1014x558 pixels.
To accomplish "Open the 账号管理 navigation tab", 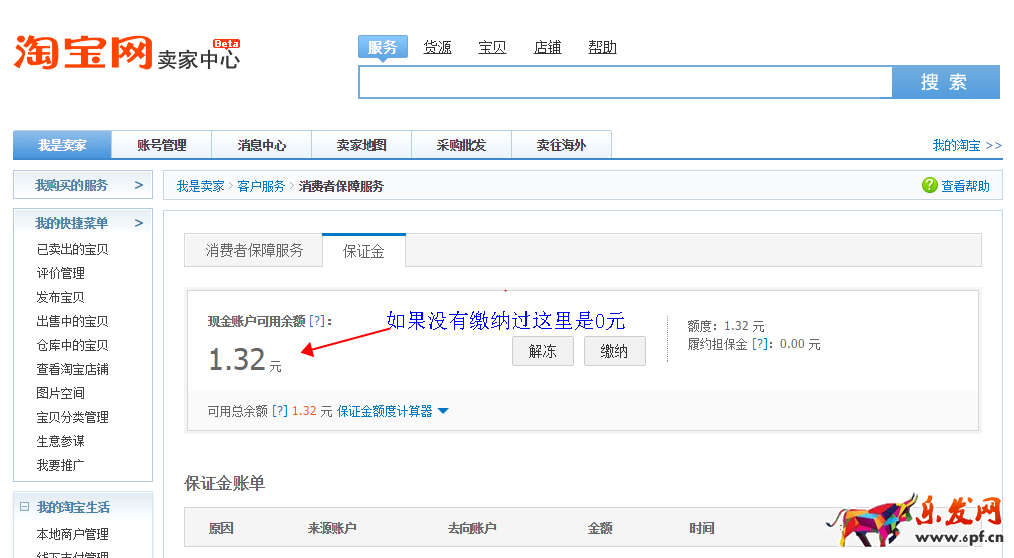I will 162,145.
